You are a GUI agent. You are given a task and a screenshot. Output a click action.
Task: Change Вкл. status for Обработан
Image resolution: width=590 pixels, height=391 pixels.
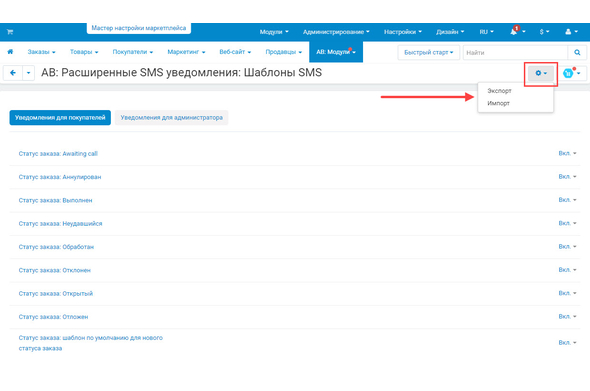coord(567,246)
